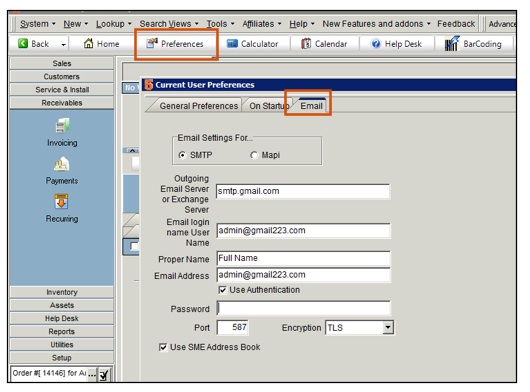530x392 pixels.
Task: Open the Tools menu
Action: (x=220, y=24)
